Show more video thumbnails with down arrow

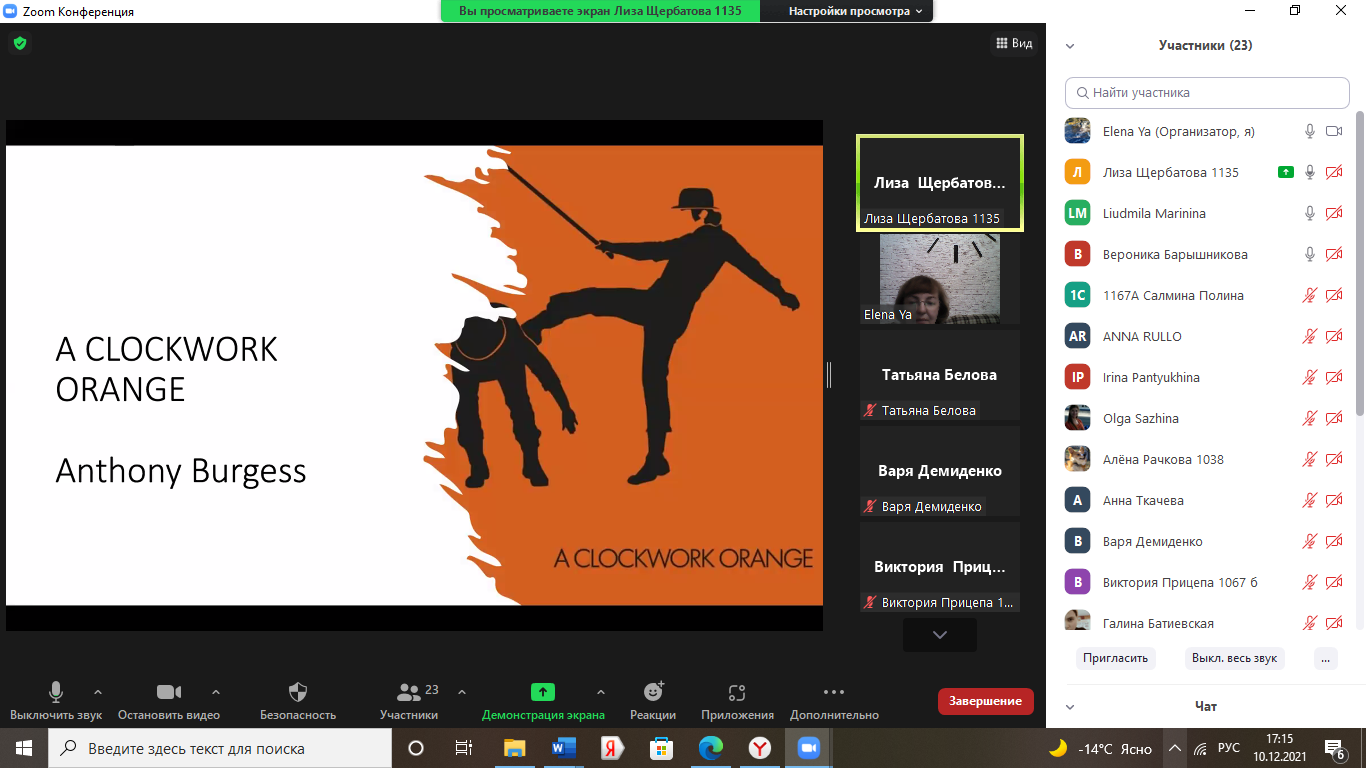coord(940,634)
